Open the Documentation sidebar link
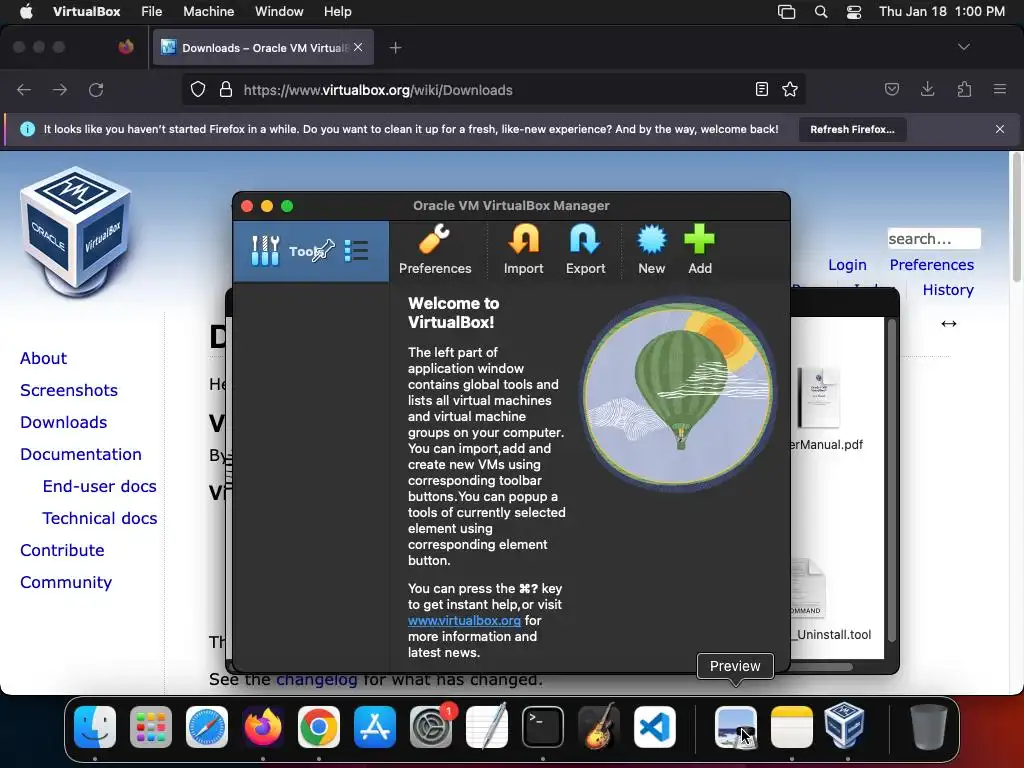The image size is (1024, 768). click(80, 454)
